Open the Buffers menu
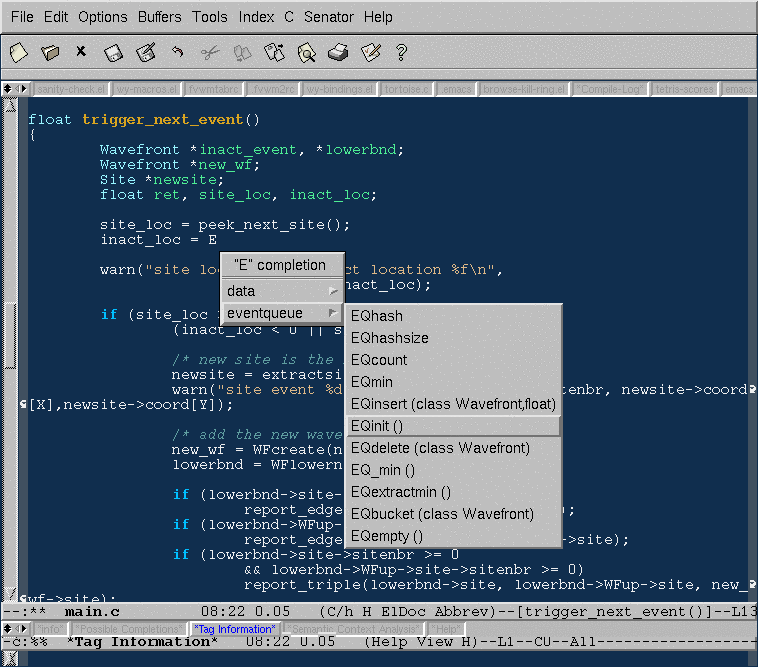This screenshot has height=667, width=758. [159, 17]
